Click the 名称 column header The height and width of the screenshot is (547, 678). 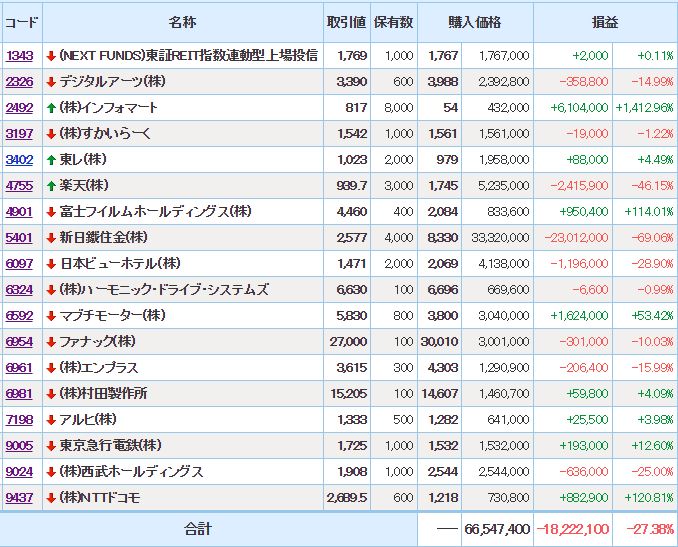tap(182, 22)
